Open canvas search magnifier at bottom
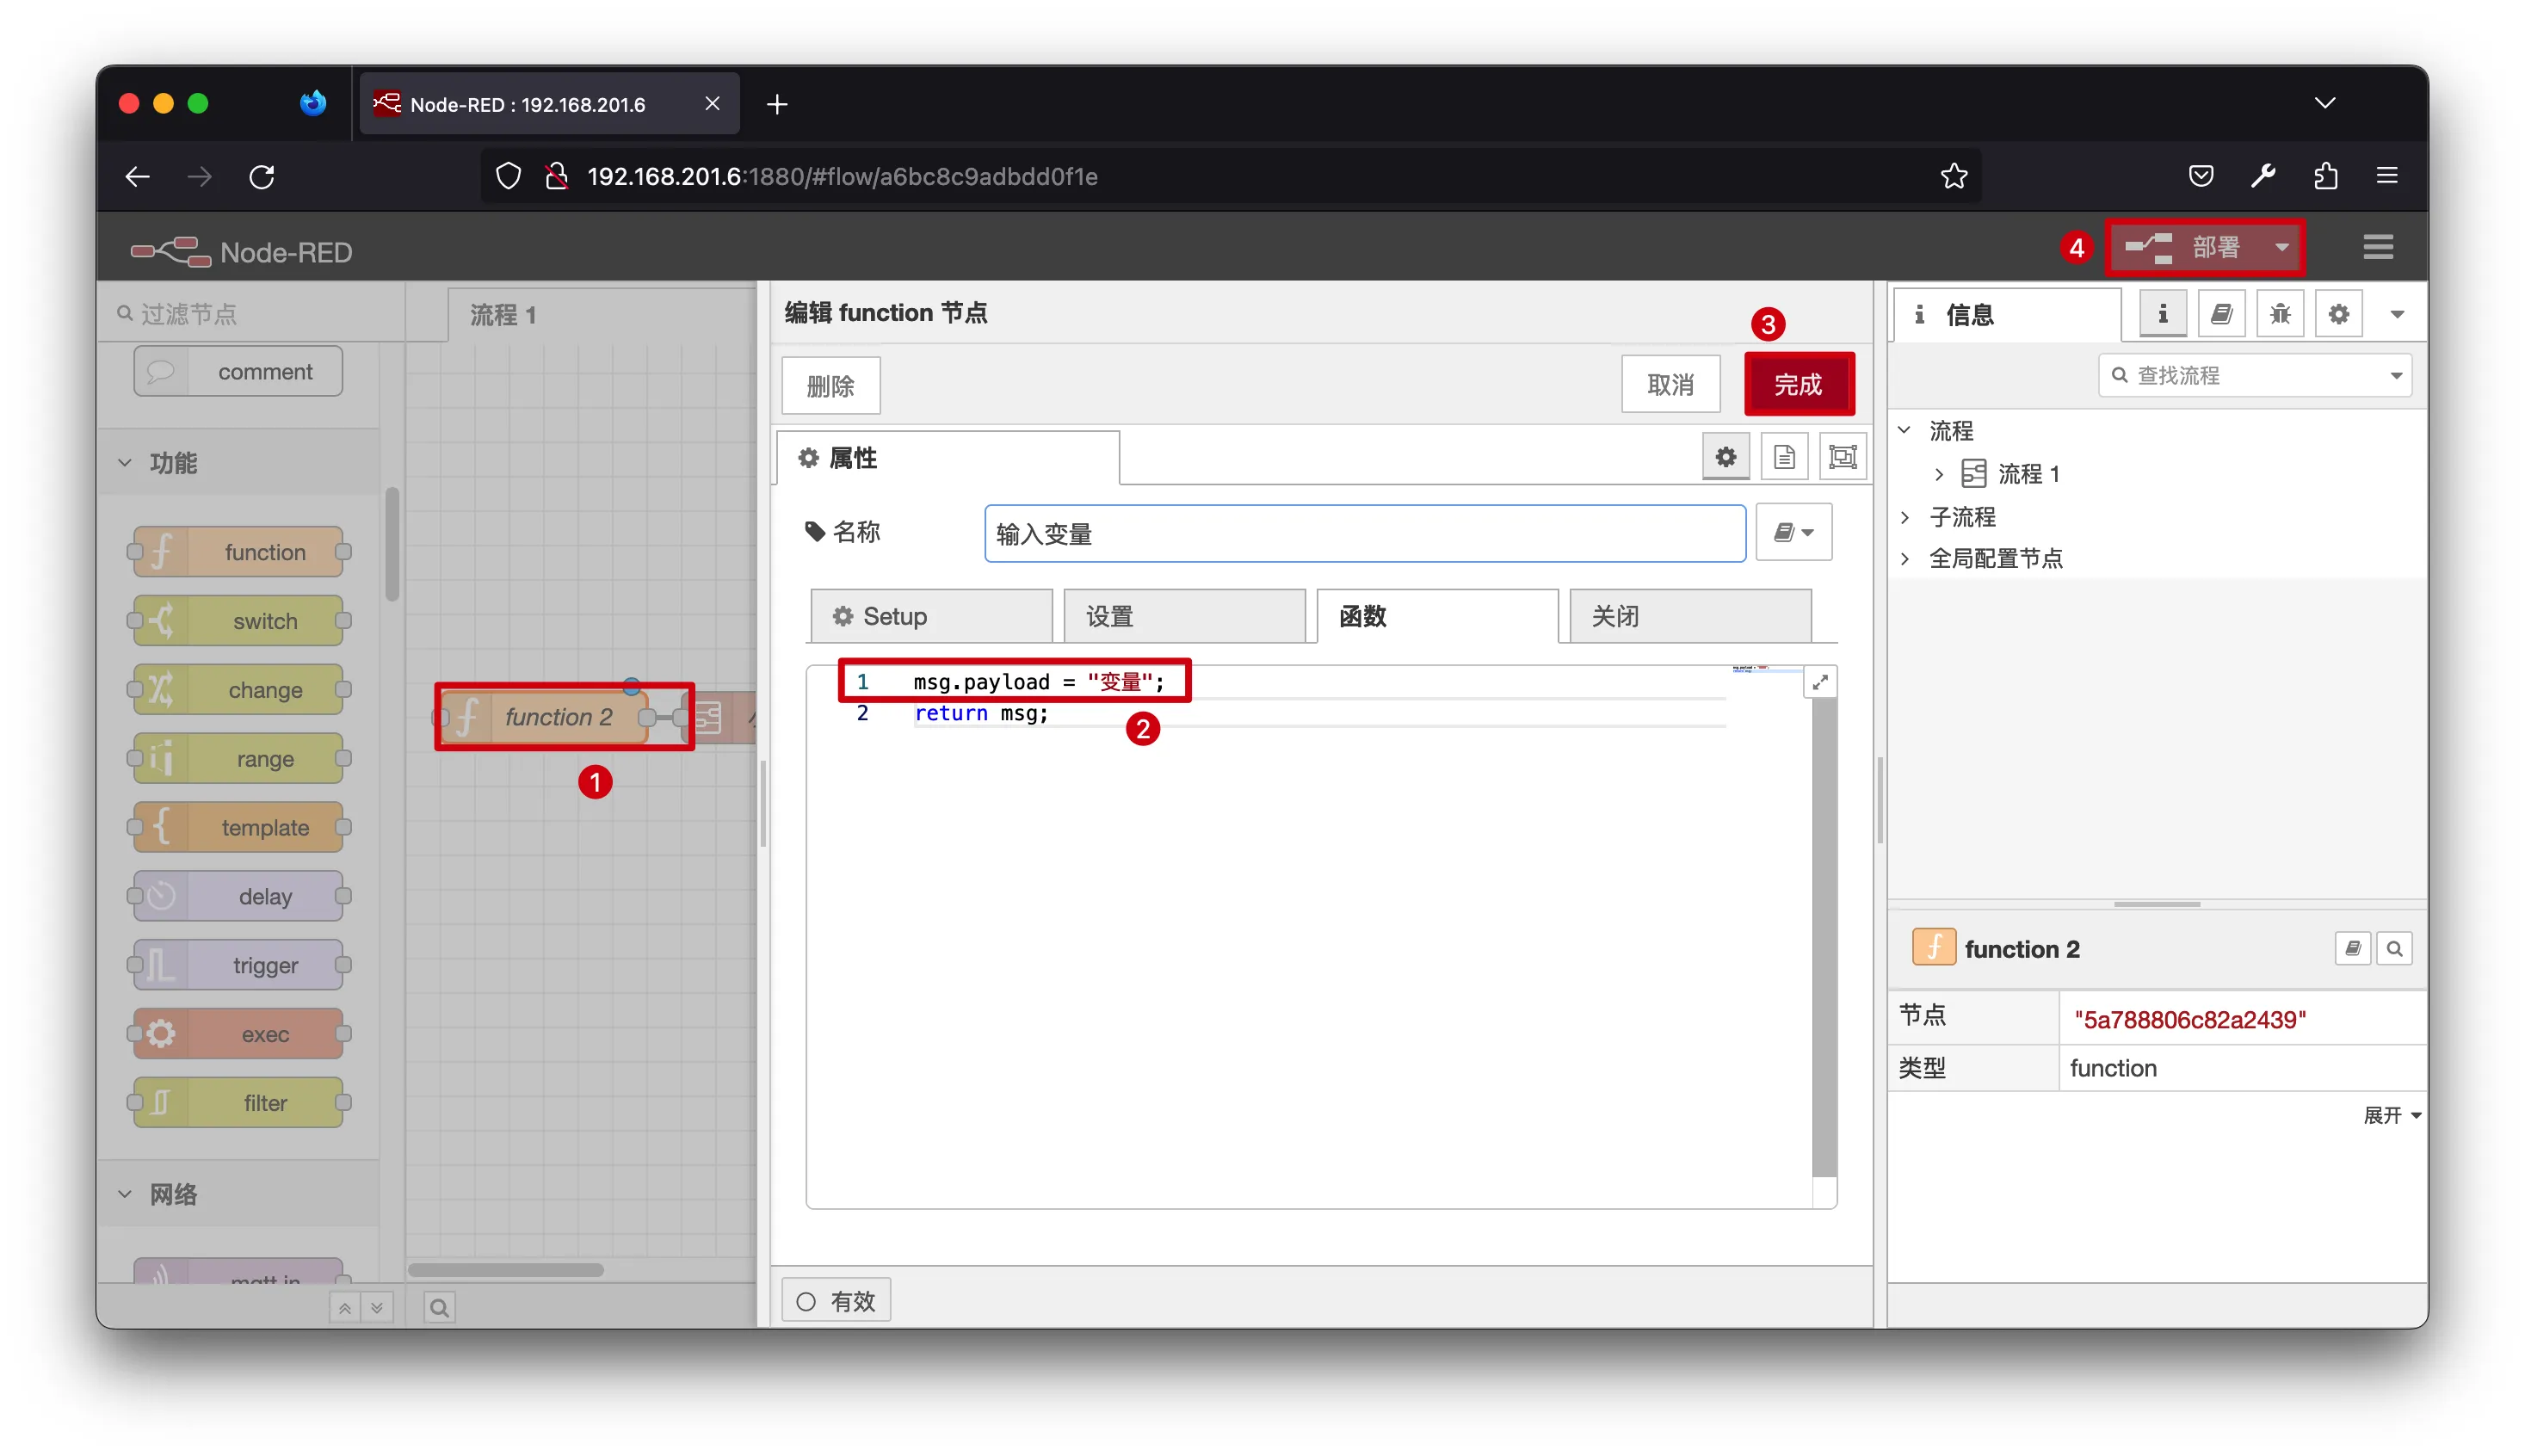This screenshot has height=1456, width=2525. tap(439, 1306)
